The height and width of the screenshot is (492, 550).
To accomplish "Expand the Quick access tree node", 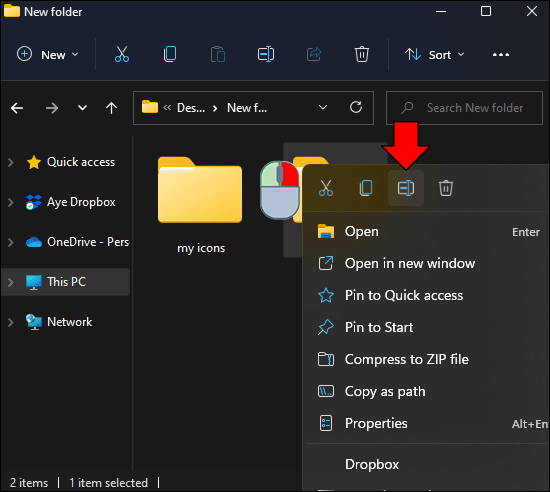I will (x=11, y=162).
